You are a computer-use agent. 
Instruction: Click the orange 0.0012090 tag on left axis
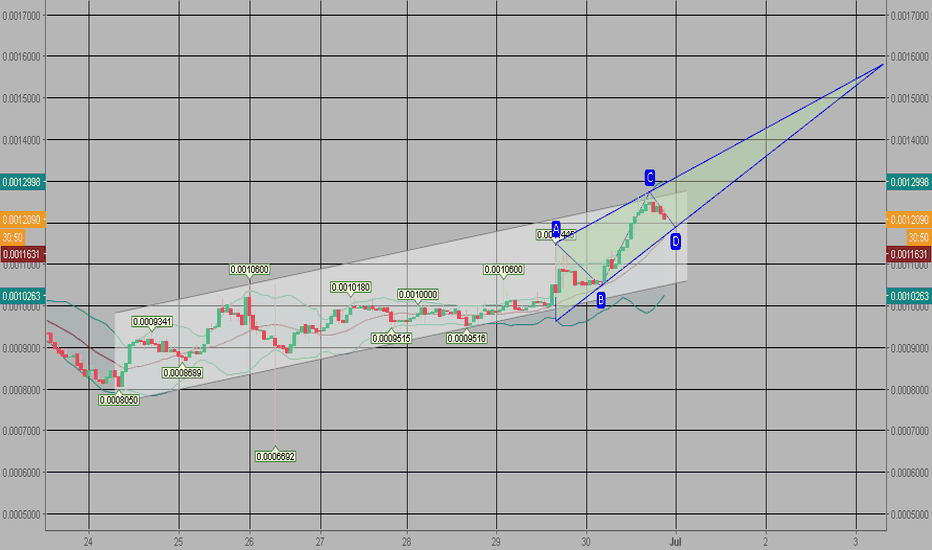[x=23, y=219]
